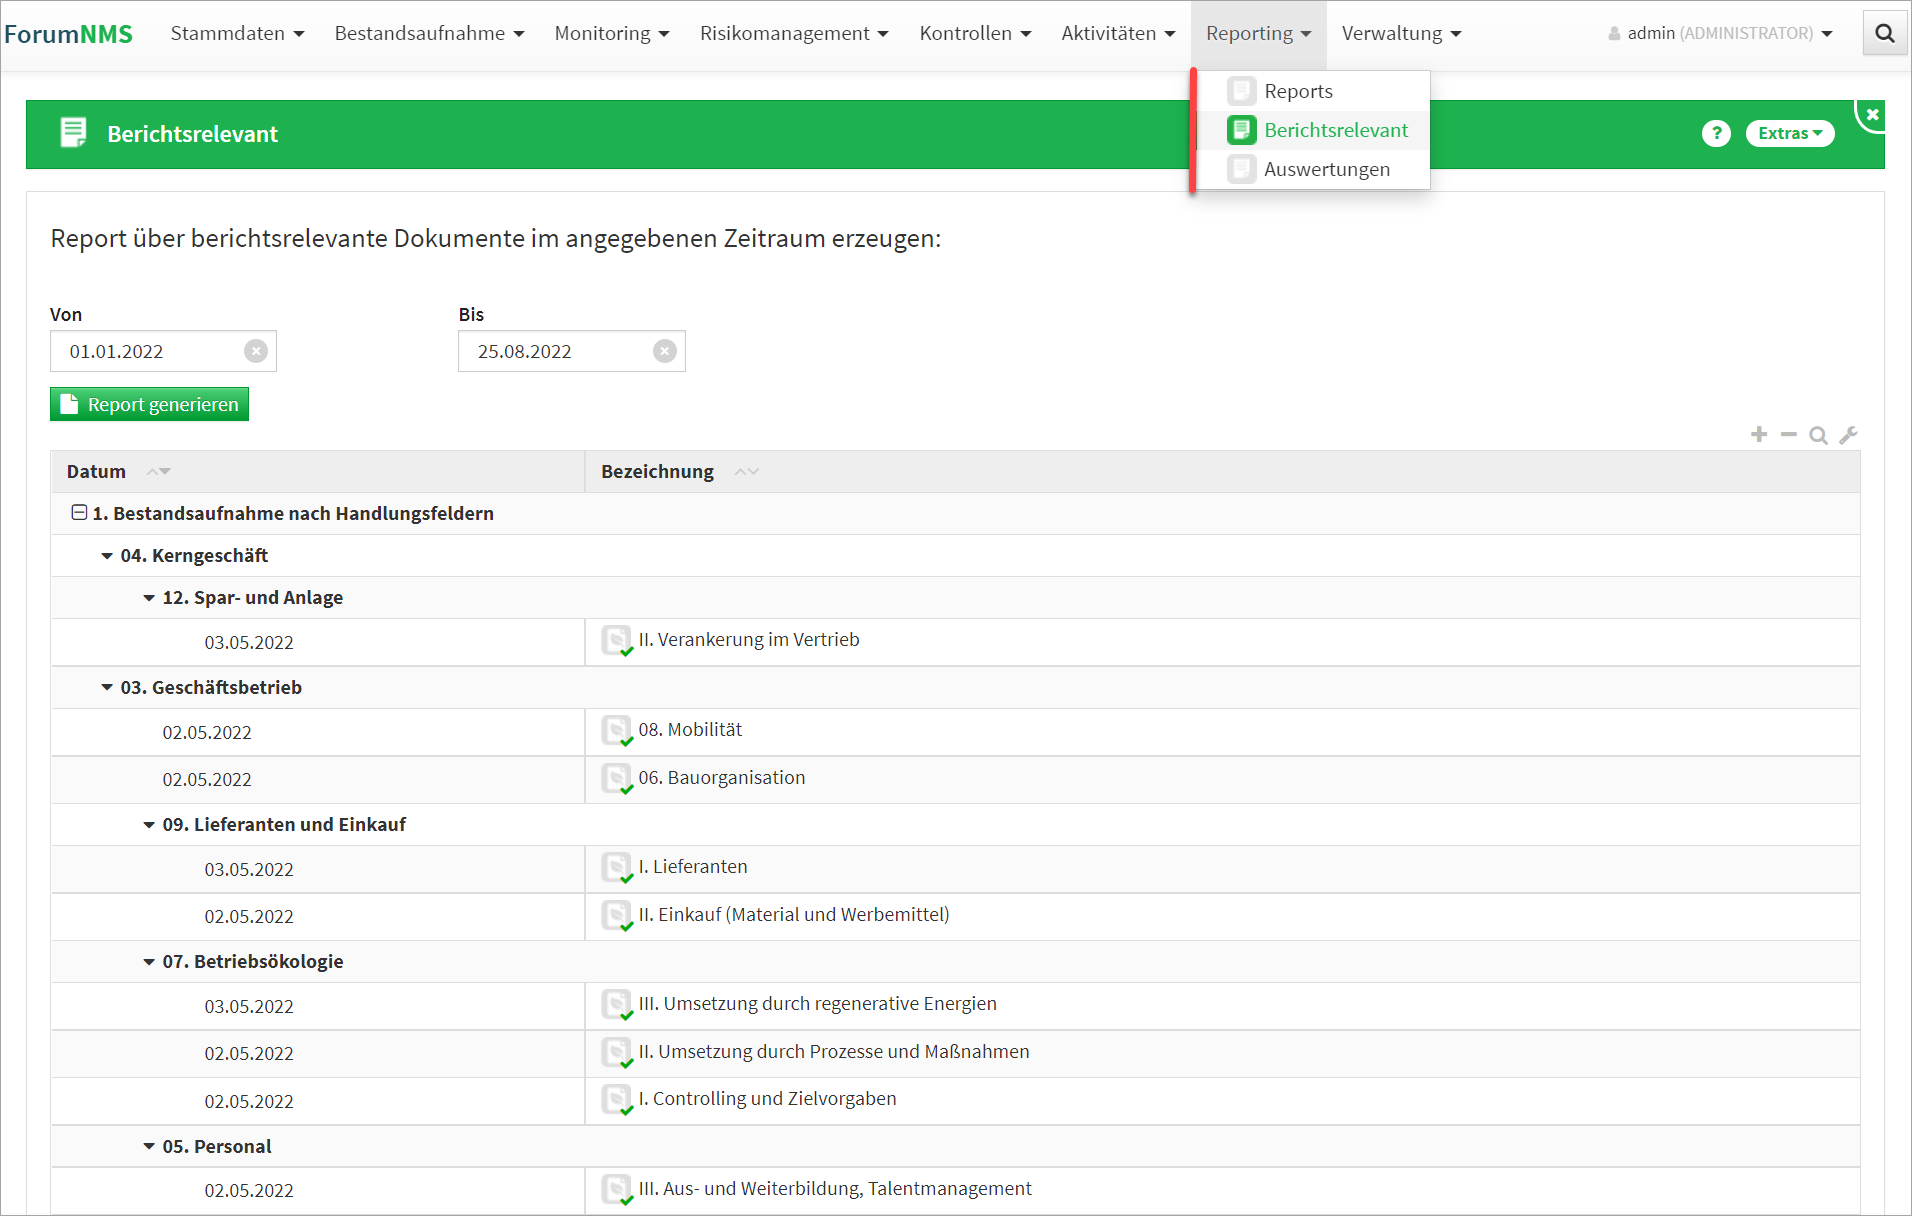Click document icon beside 08. Mobilität
Image resolution: width=1912 pixels, height=1216 pixels.
(x=617, y=731)
